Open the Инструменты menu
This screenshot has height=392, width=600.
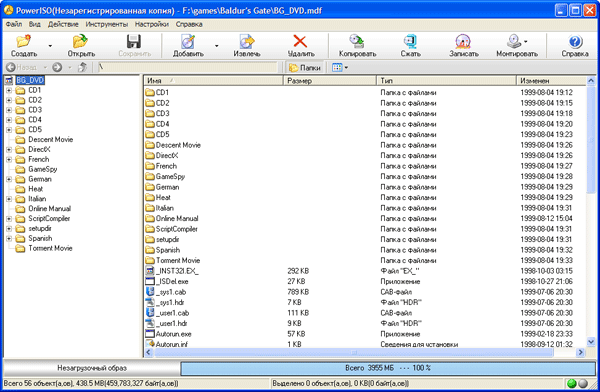click(106, 24)
